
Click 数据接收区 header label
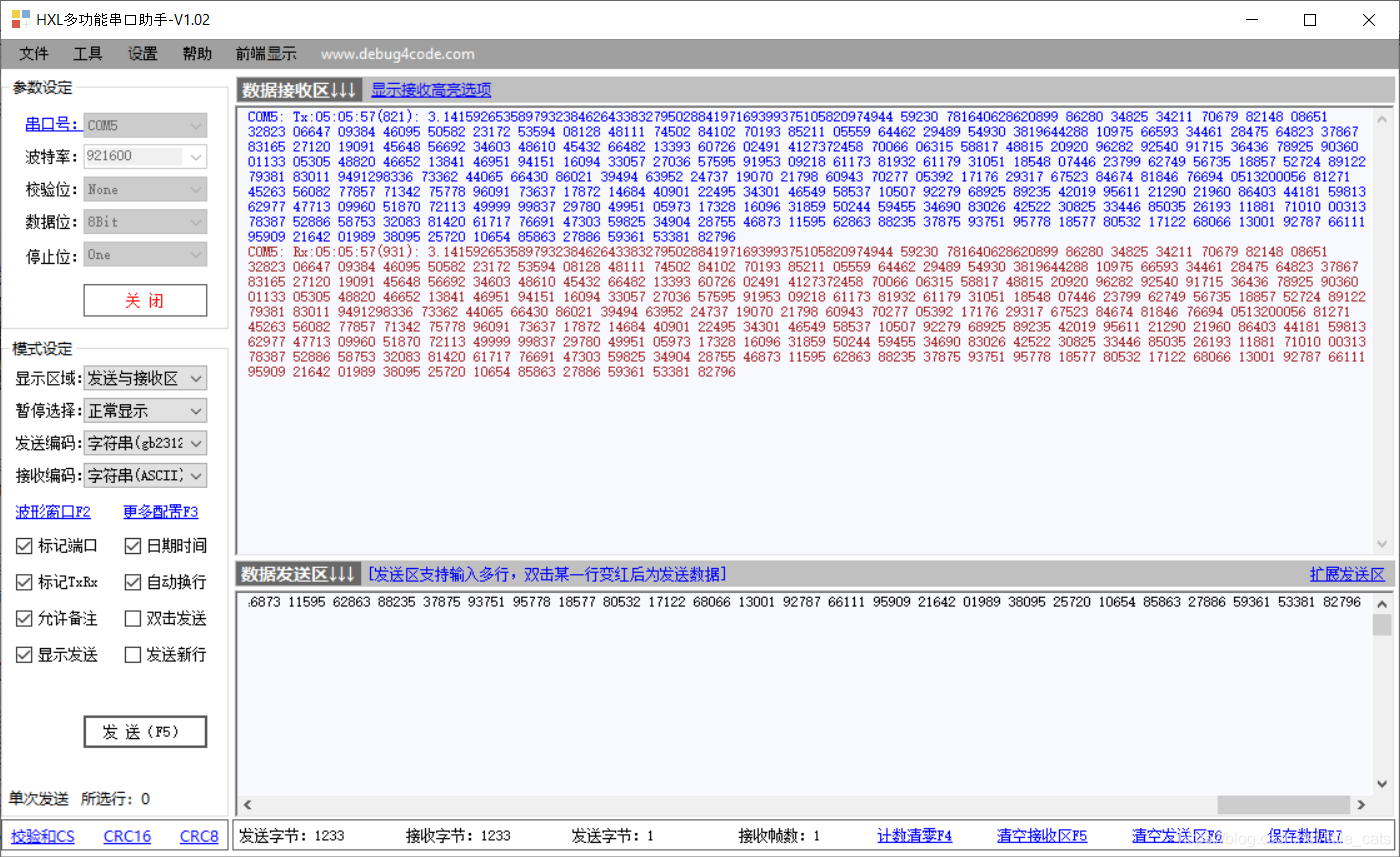pos(298,90)
